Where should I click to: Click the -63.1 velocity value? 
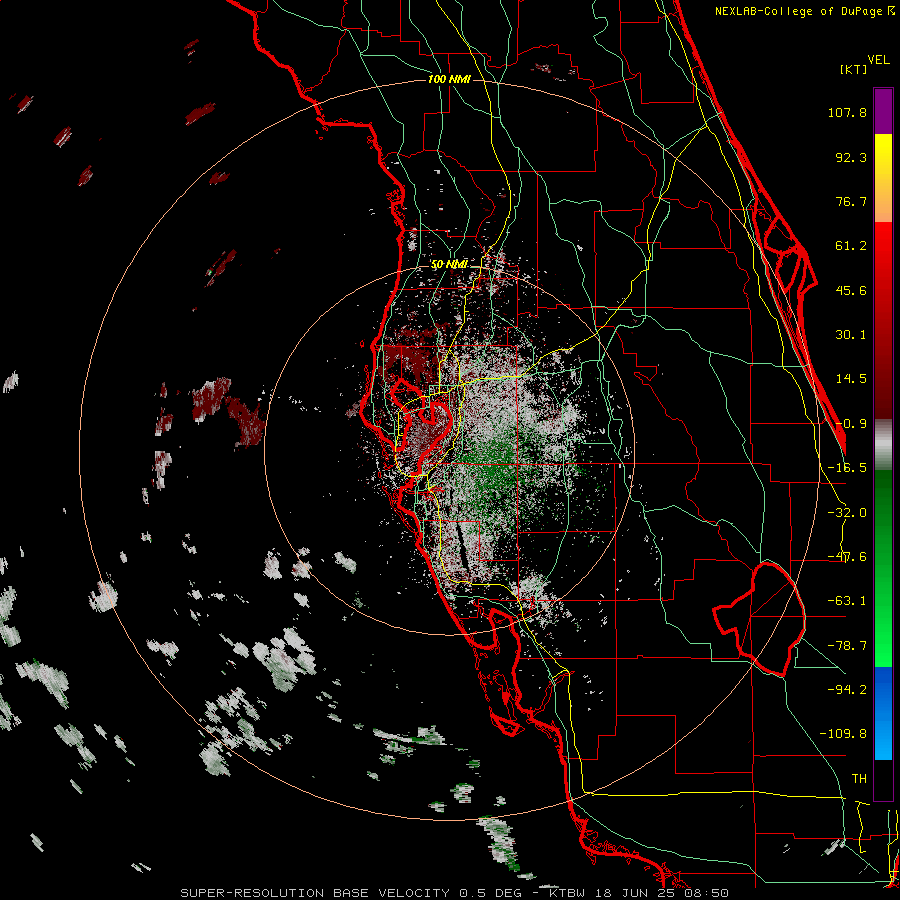847,601
